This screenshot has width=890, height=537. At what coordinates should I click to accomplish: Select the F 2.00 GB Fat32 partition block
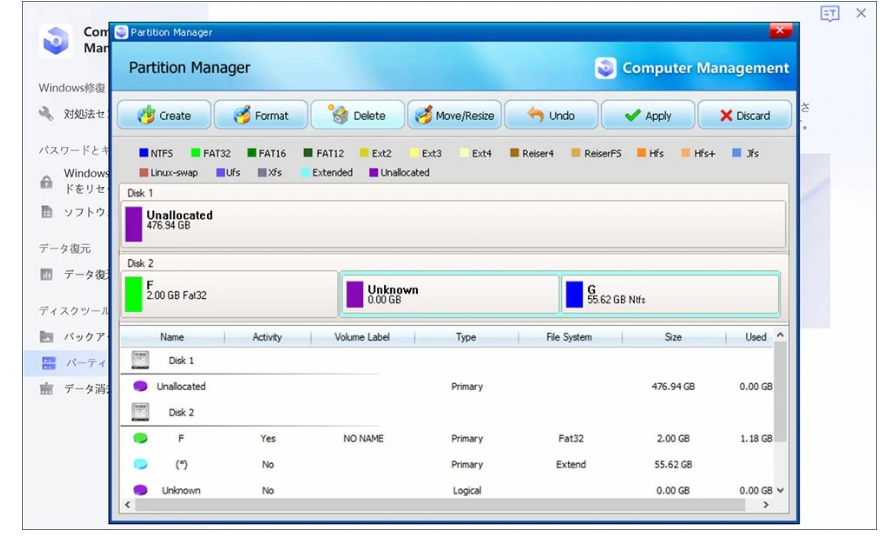(x=229, y=294)
